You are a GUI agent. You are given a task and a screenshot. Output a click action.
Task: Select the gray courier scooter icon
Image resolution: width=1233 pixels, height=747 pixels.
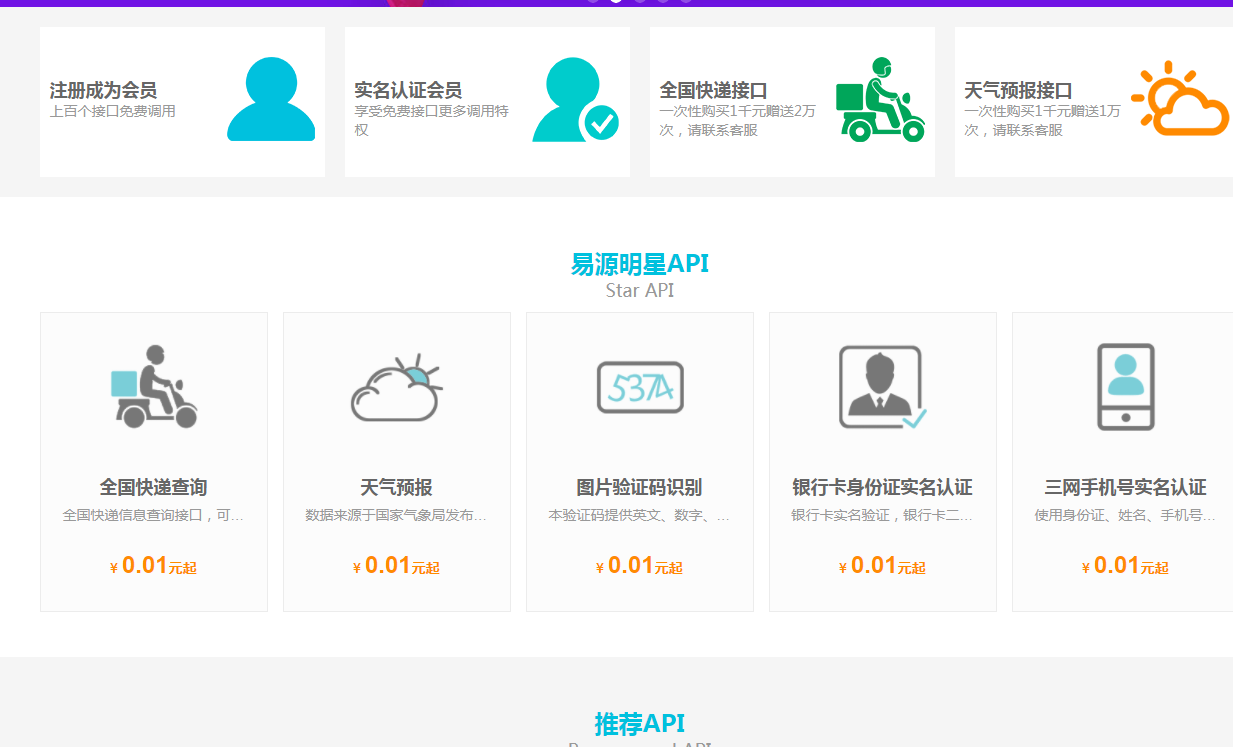click(x=154, y=387)
